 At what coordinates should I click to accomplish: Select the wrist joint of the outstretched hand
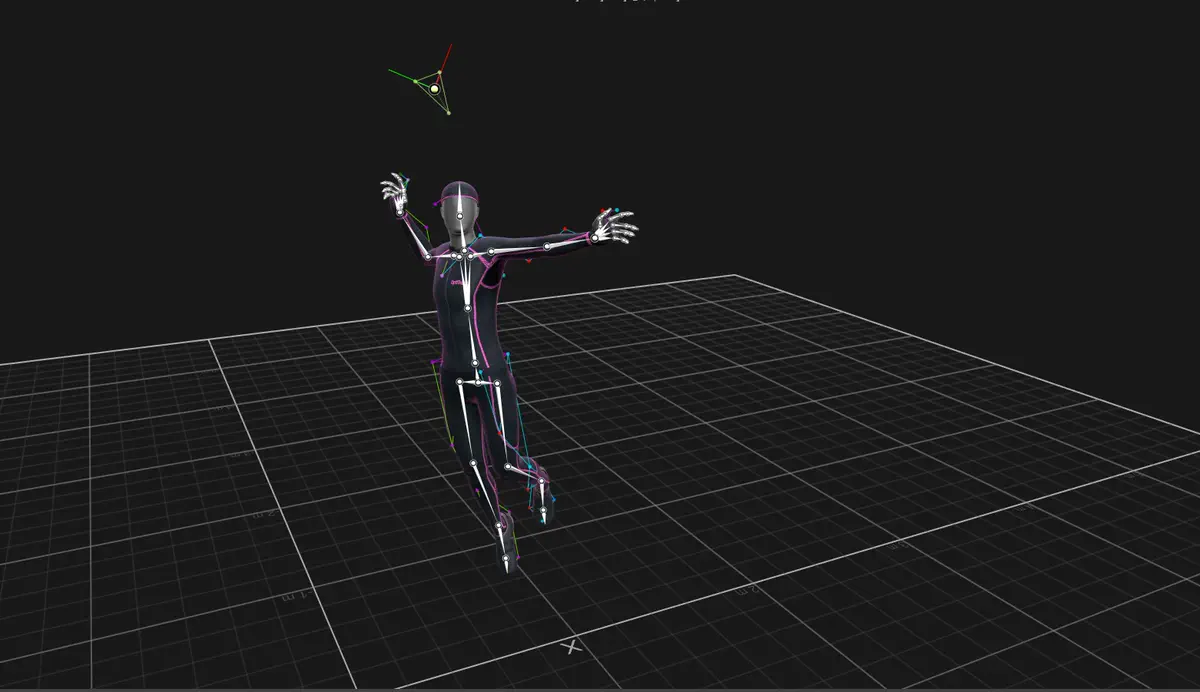pos(594,238)
